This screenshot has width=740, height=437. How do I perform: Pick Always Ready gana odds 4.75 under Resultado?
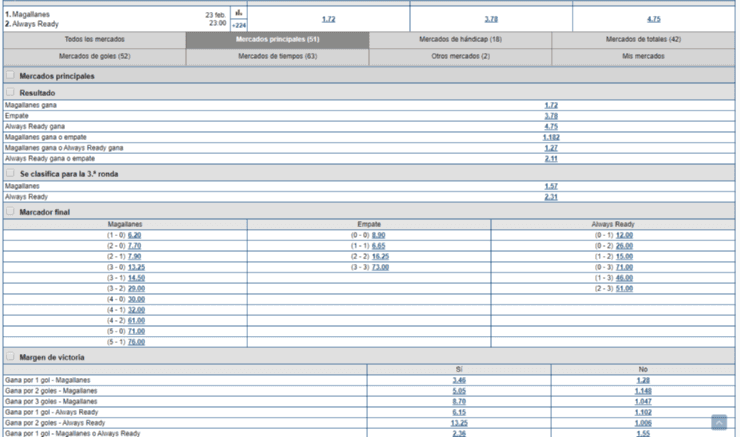point(551,126)
